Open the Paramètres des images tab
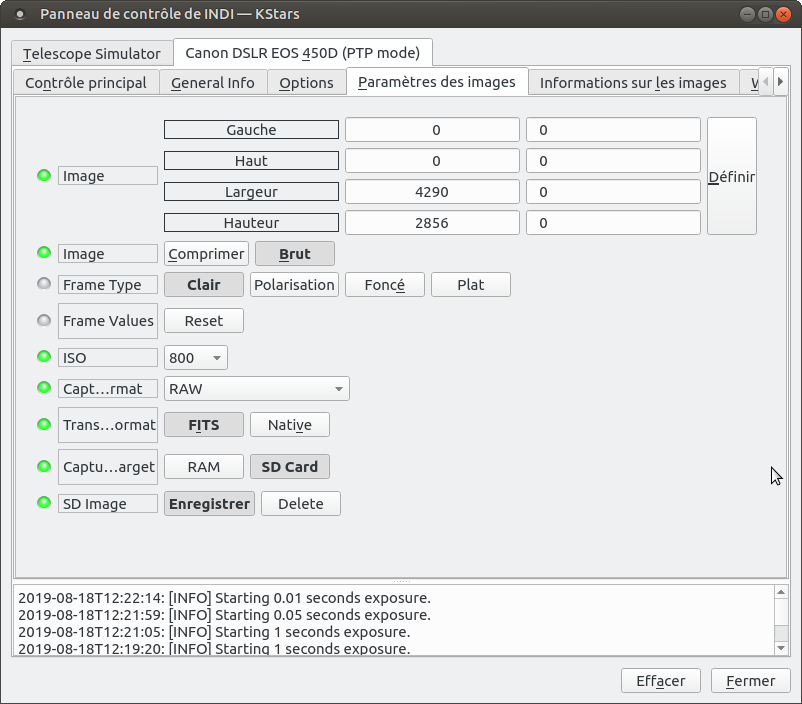Image resolution: width=802 pixels, height=704 pixels. [x=437, y=81]
